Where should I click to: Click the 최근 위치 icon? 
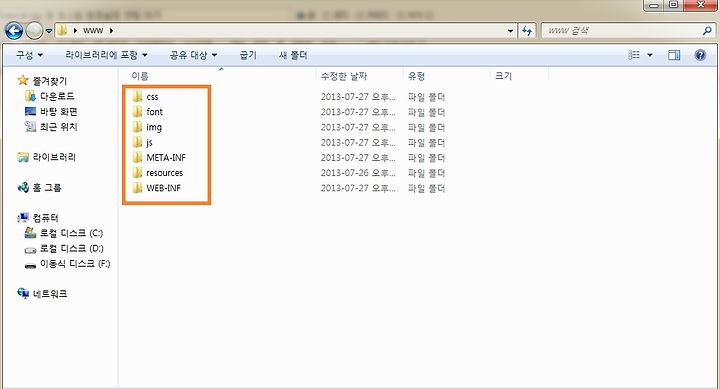[x=30, y=127]
